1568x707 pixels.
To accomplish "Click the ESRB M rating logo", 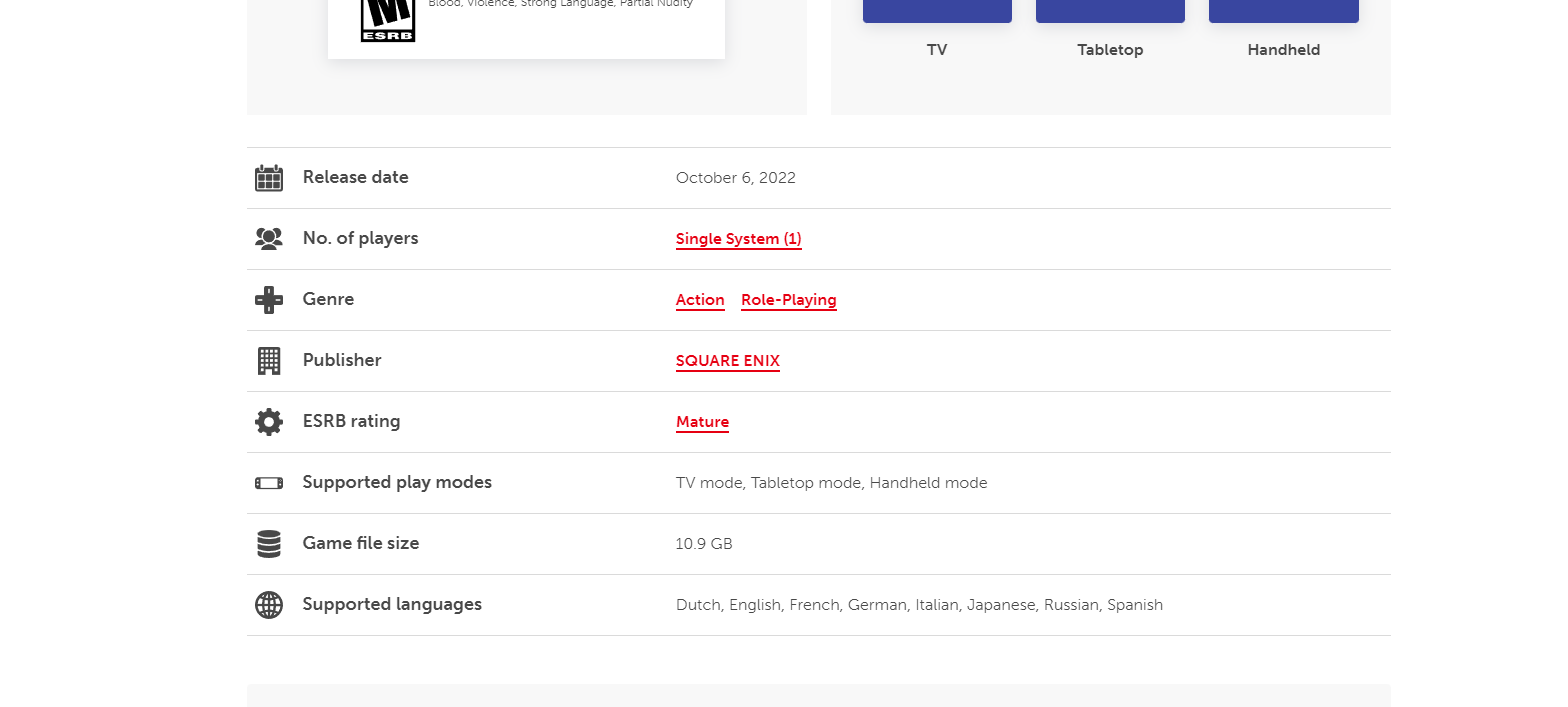I will (x=388, y=20).
